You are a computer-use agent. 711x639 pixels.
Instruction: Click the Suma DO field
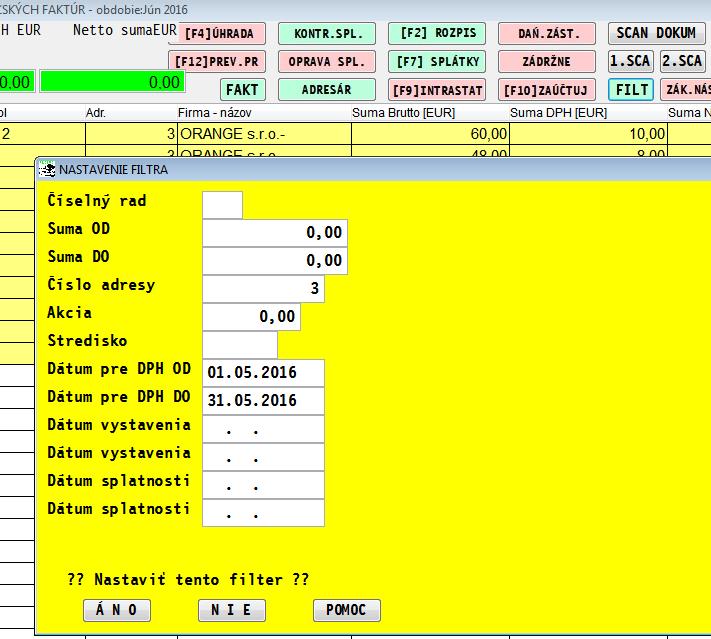click(x=275, y=261)
